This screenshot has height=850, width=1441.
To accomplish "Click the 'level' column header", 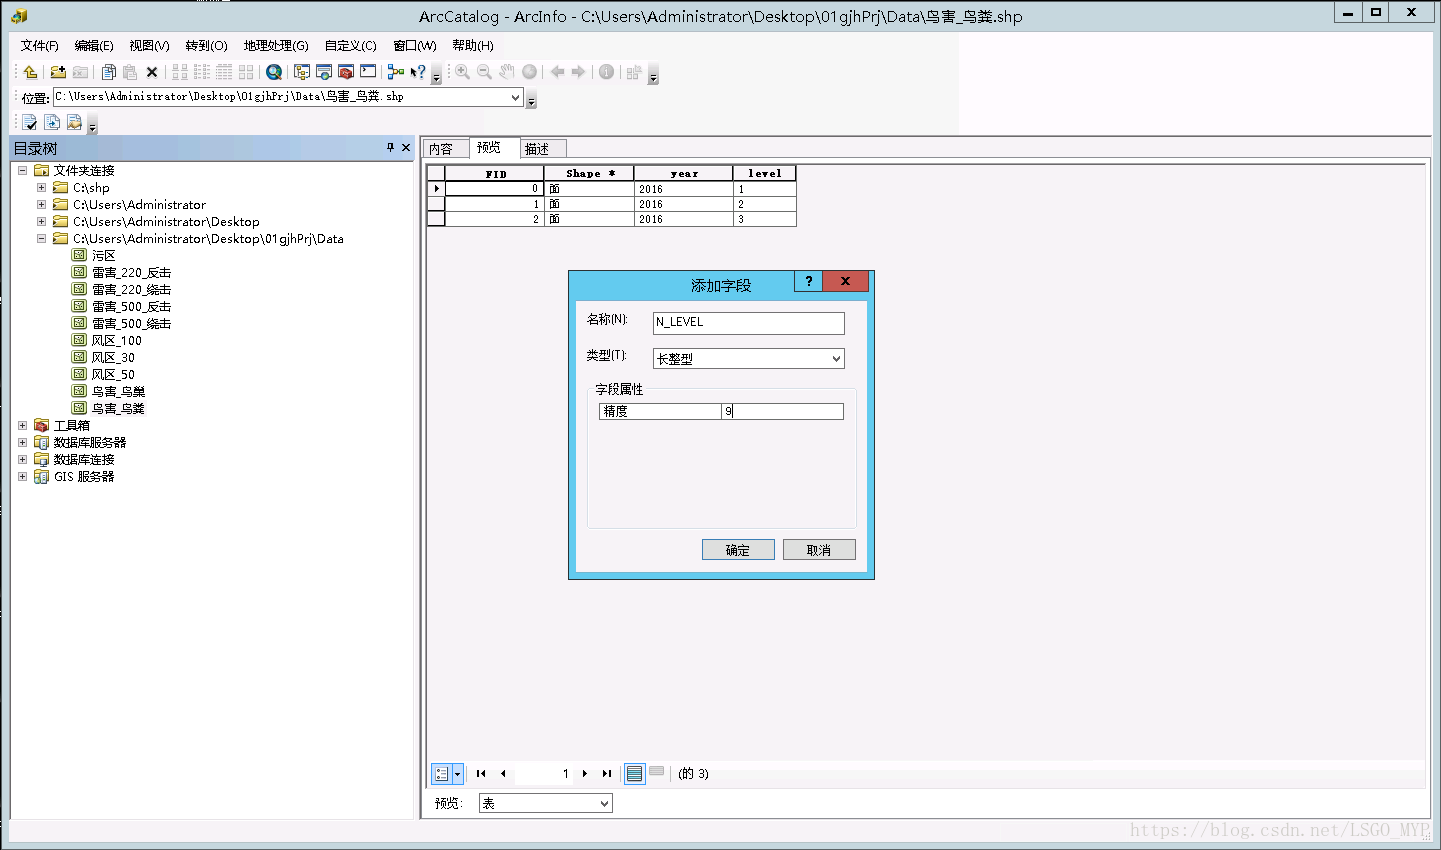I will click(765, 173).
